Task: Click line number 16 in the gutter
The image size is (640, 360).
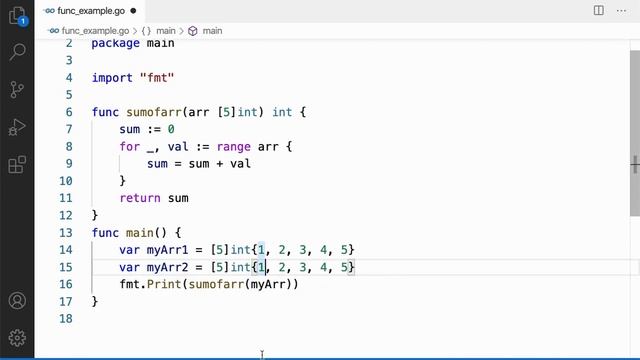Action: pos(66,284)
